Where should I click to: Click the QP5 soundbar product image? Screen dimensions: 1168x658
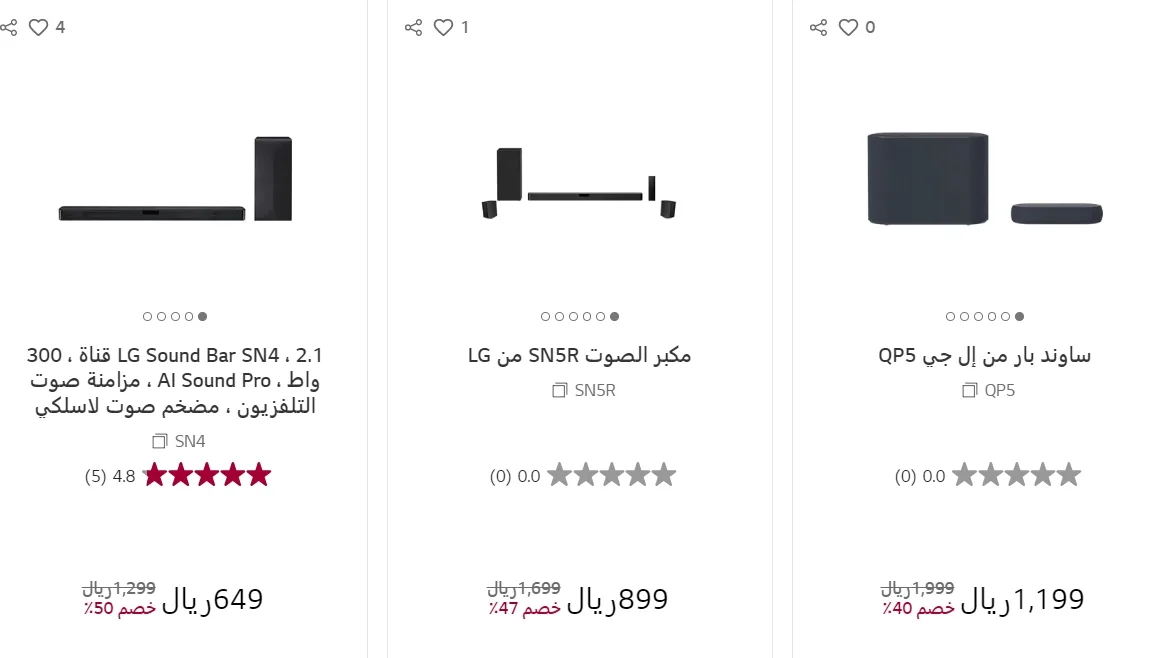984,178
